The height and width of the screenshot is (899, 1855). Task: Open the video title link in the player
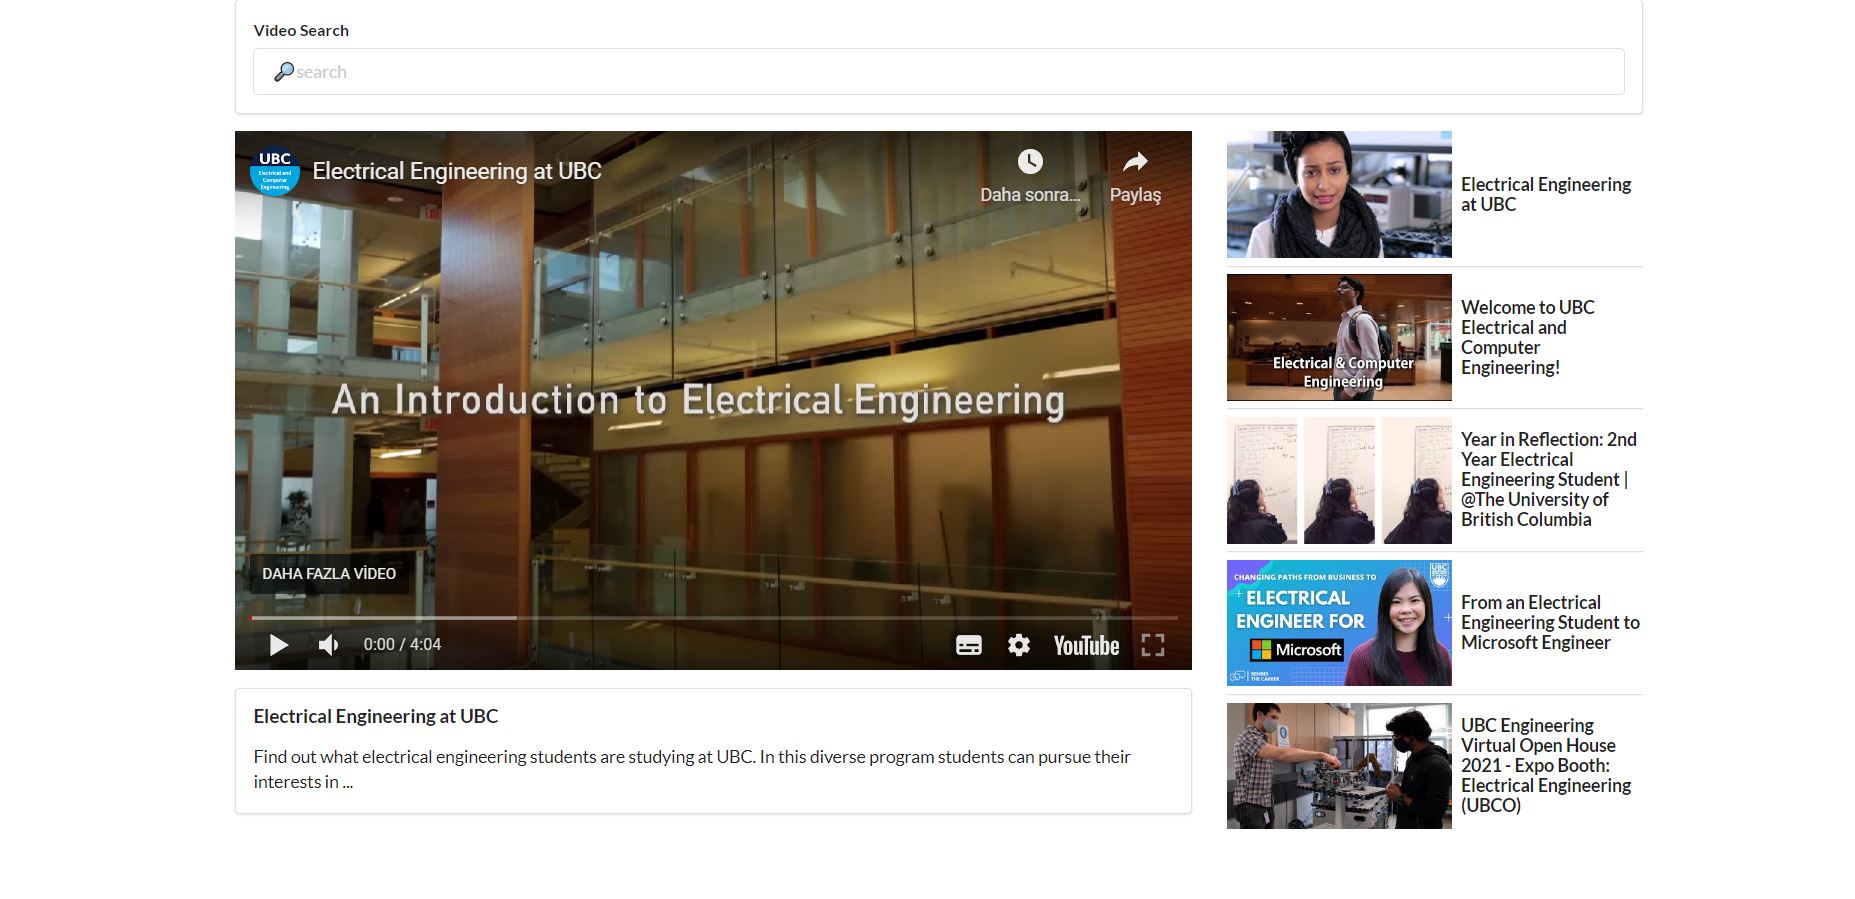tap(457, 171)
